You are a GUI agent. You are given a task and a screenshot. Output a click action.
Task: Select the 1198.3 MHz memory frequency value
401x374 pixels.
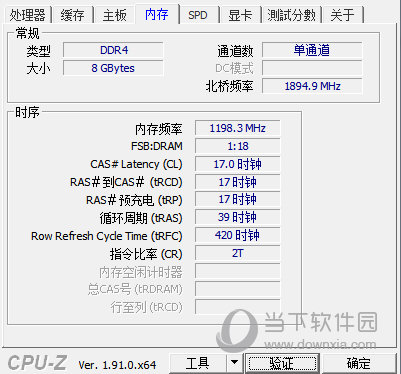pos(237,128)
